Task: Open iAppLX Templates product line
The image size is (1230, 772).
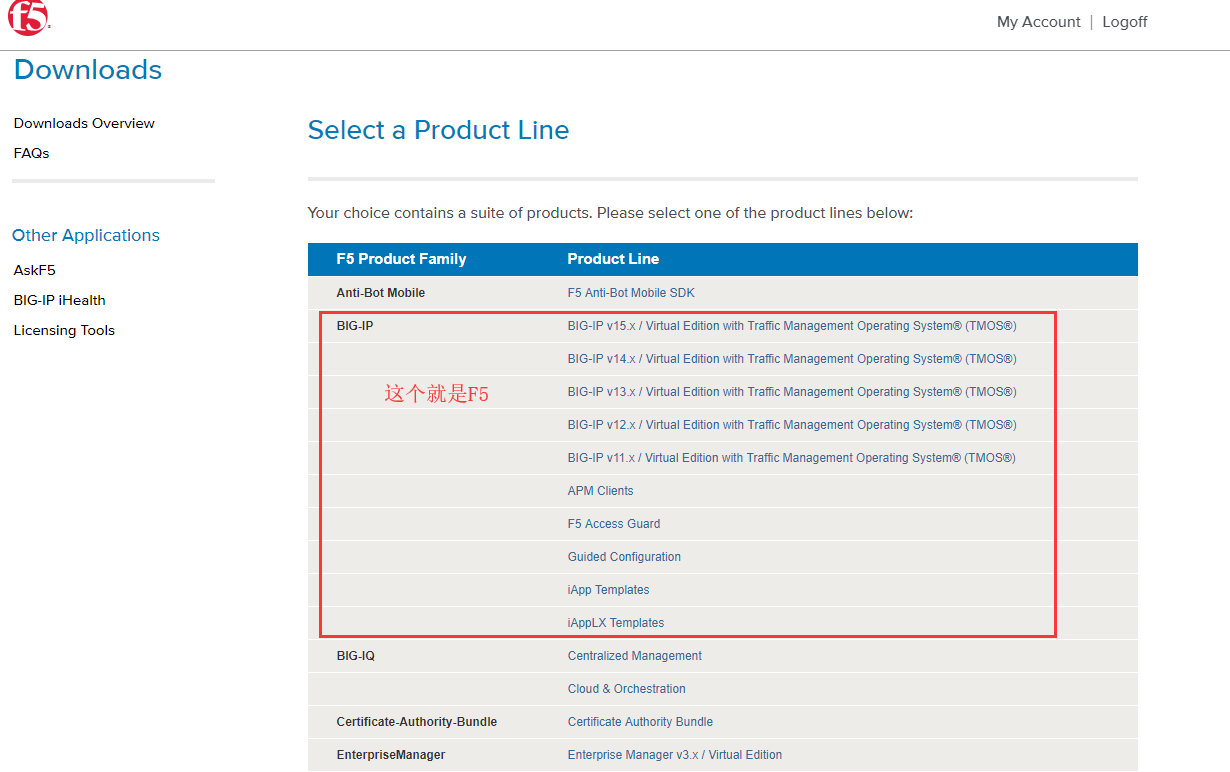Action: coord(616,623)
